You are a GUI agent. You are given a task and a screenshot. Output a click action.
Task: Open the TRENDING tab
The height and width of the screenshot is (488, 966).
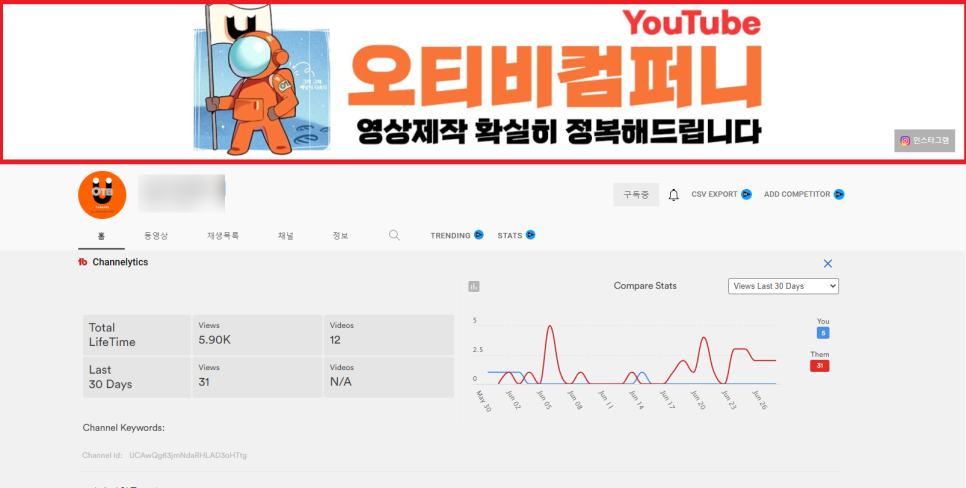click(x=457, y=235)
